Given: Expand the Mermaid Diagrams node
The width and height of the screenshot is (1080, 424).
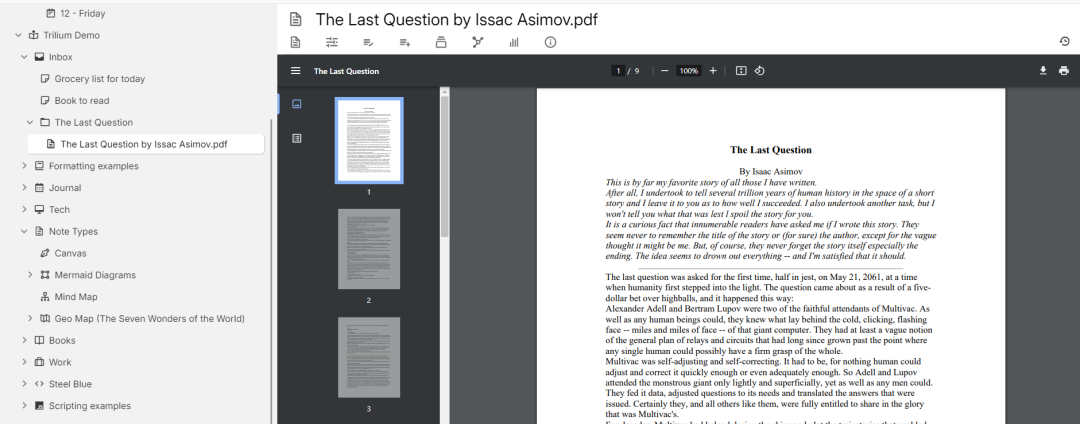Looking at the screenshot, I should point(30,275).
